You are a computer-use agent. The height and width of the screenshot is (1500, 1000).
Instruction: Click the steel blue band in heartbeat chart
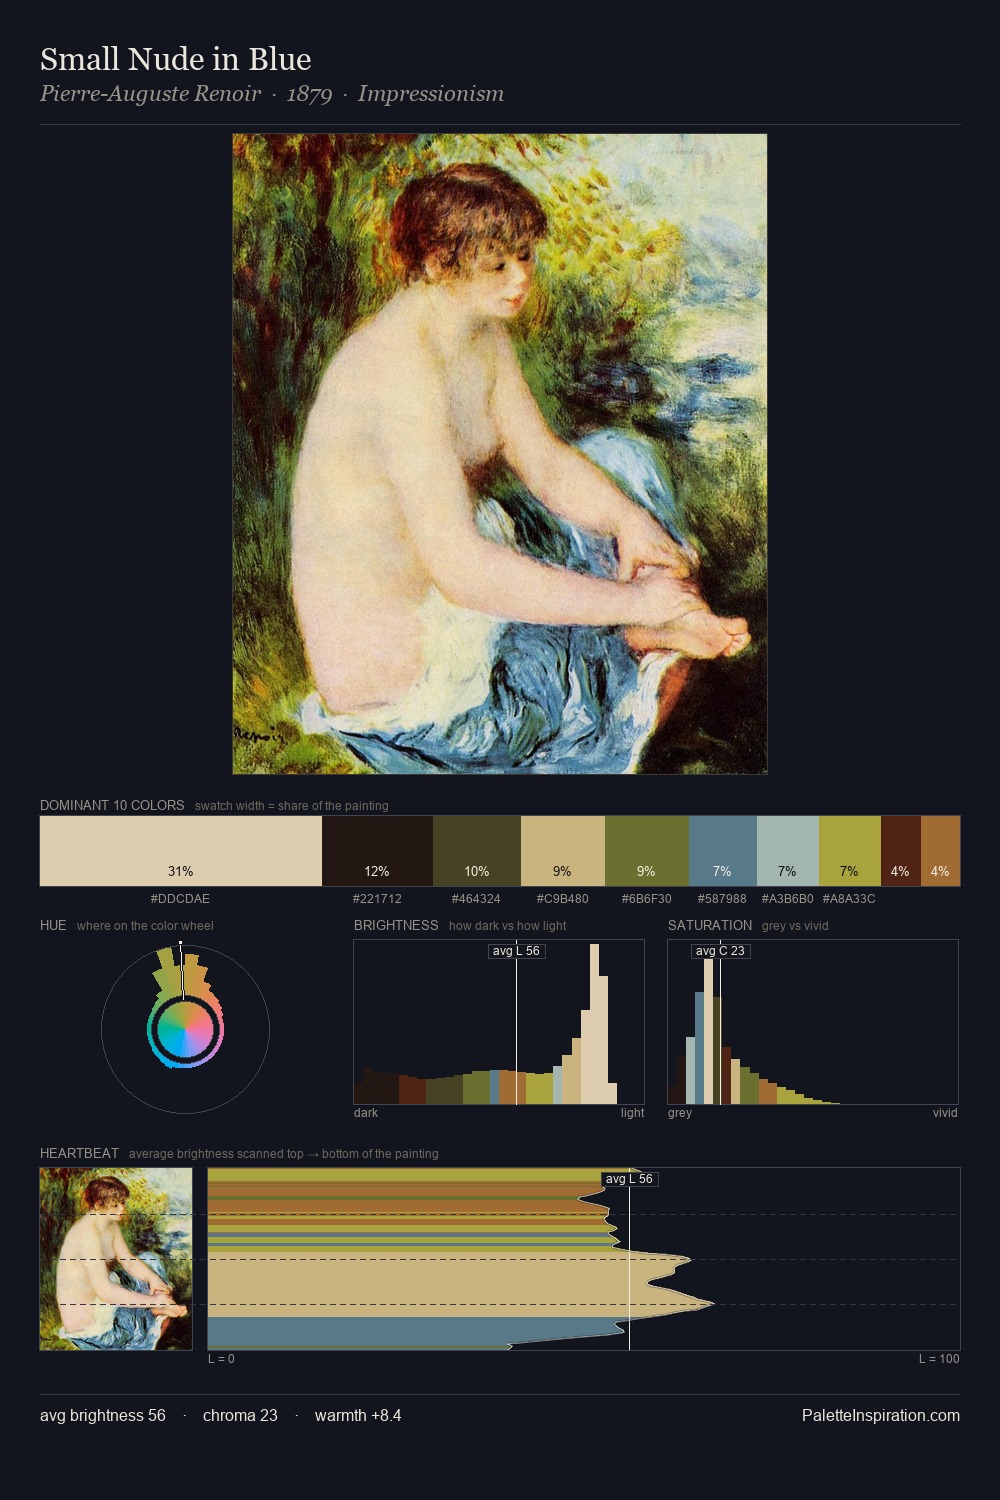click(x=415, y=1331)
